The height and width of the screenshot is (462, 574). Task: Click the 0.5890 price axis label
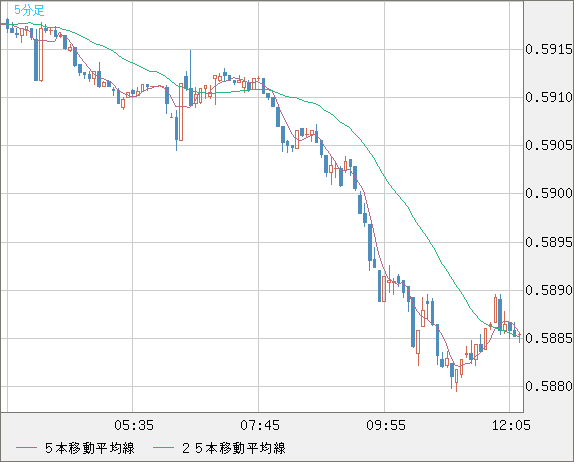coord(549,290)
